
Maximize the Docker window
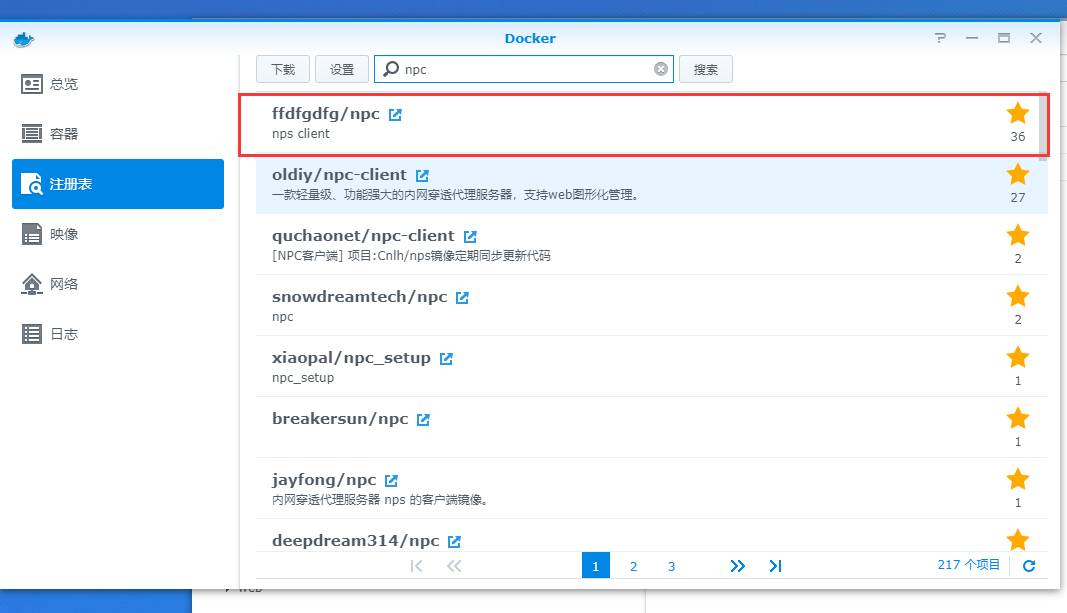tap(1004, 38)
